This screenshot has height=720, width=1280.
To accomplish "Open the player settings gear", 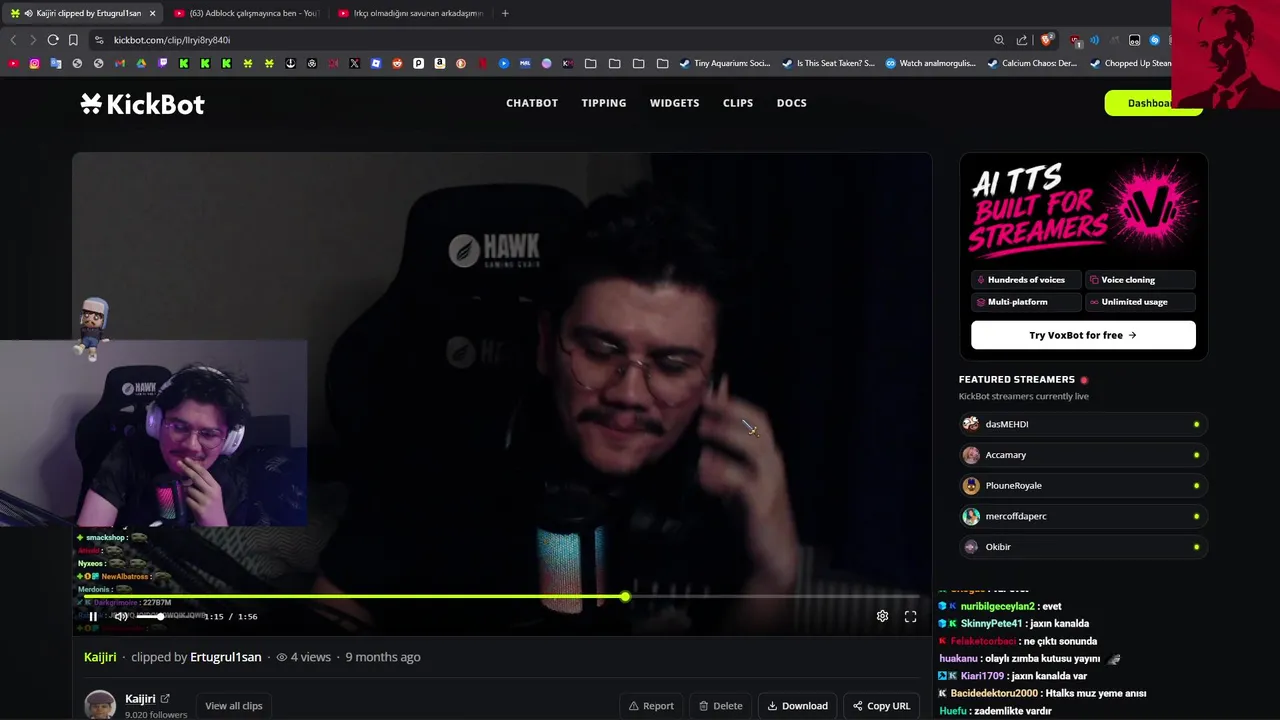I will (x=882, y=616).
